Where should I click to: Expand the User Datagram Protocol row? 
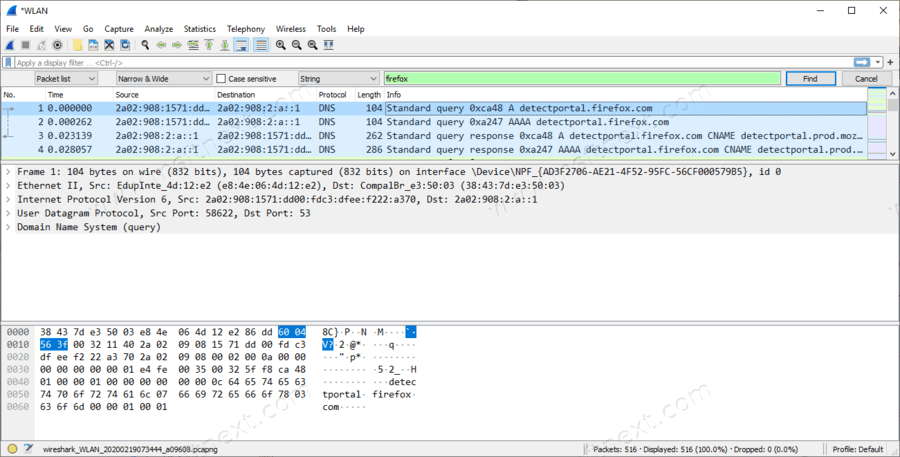coord(8,213)
